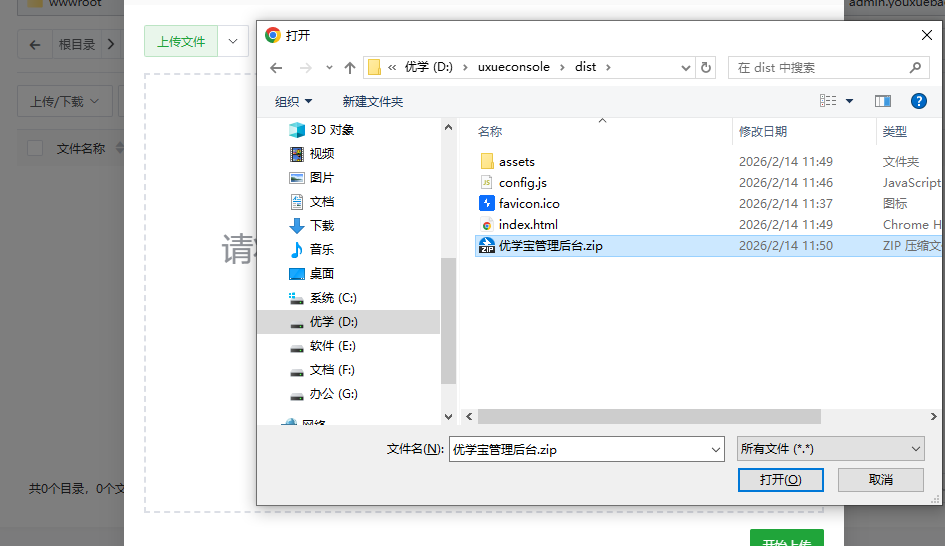Viewport: 945px width, 546px height.
Task: Select index.html Chrome file icon
Action: 487,225
